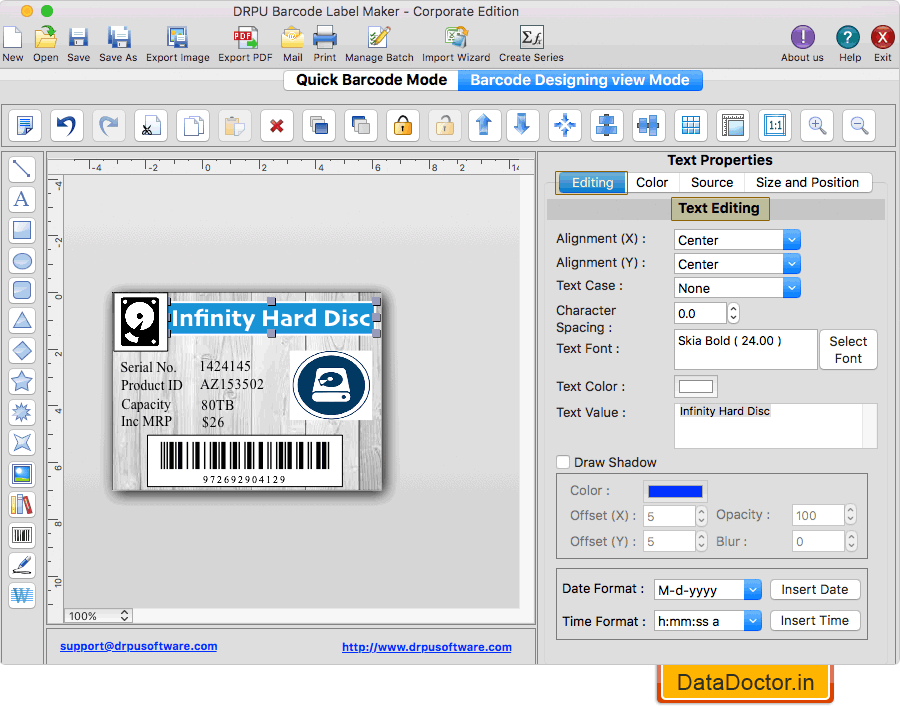900x706 pixels.
Task: Click the blue shadow Color swatch
Action: 675,491
